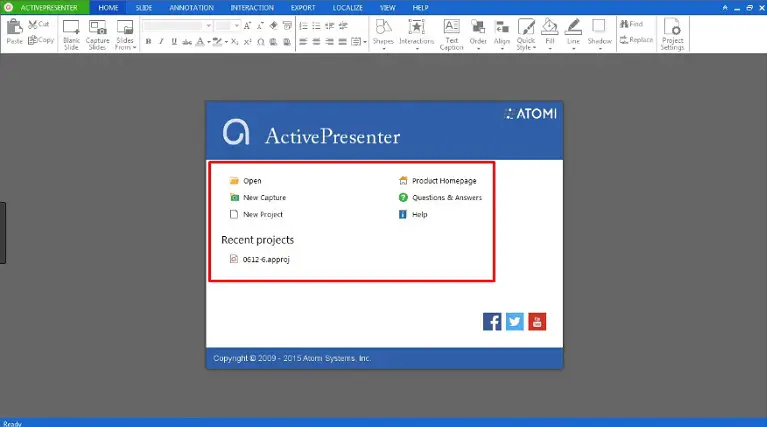This screenshot has width=767, height=427.
Task: Click the clear formatting eraser icon
Action: pyautogui.click(x=273, y=25)
